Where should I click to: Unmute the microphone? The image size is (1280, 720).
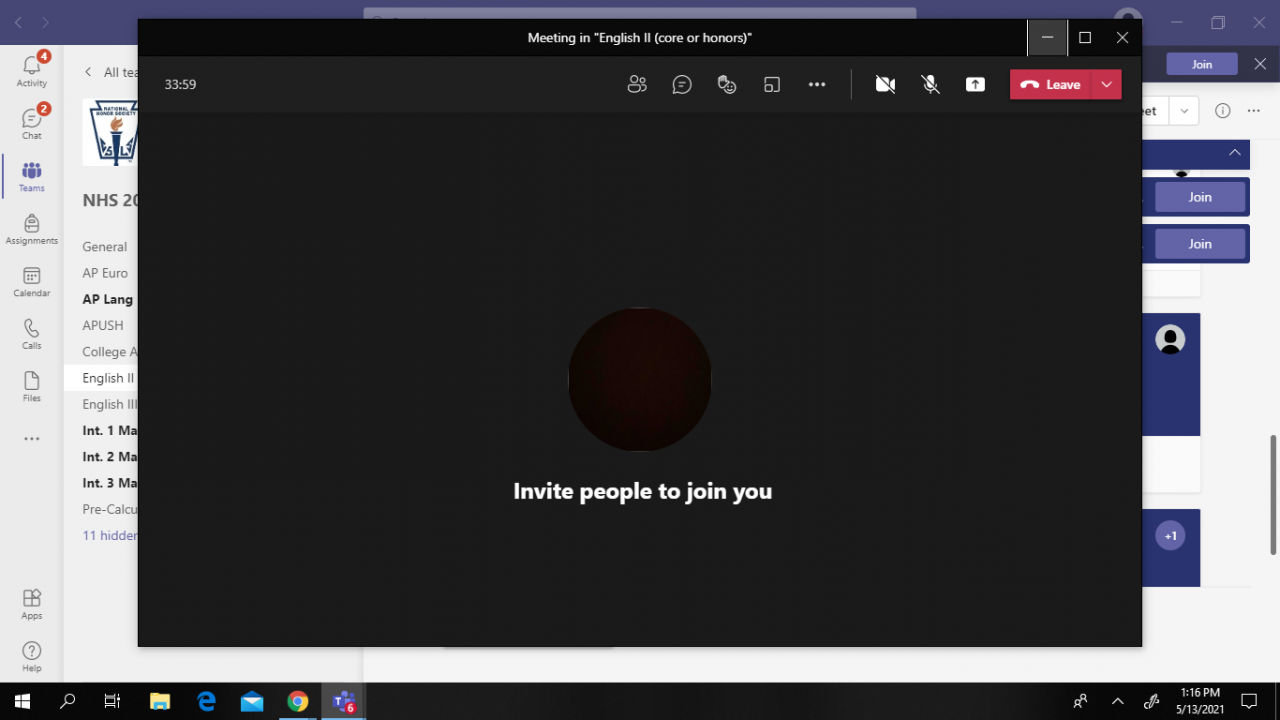[931, 85]
